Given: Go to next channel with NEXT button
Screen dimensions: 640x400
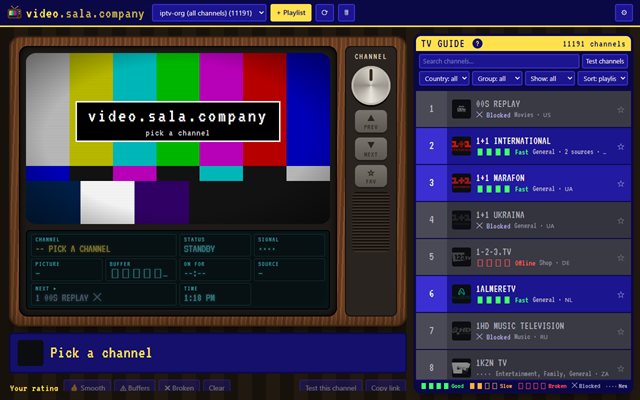Looking at the screenshot, I should (371, 149).
